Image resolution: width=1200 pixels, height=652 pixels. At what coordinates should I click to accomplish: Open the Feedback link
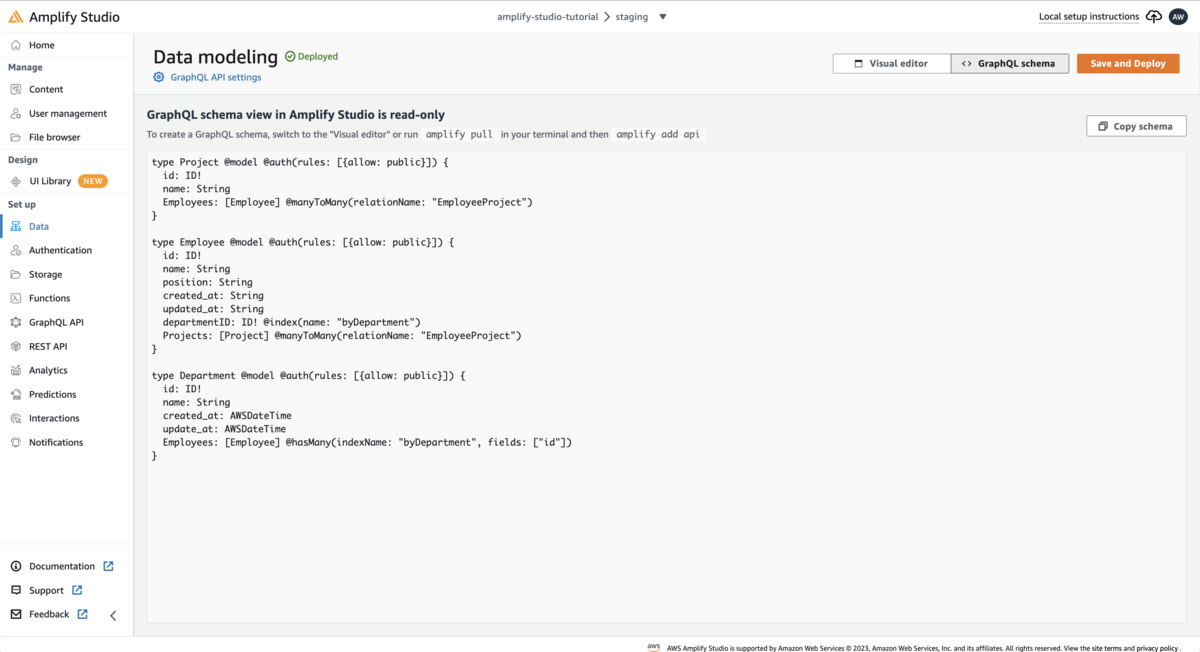click(x=49, y=614)
